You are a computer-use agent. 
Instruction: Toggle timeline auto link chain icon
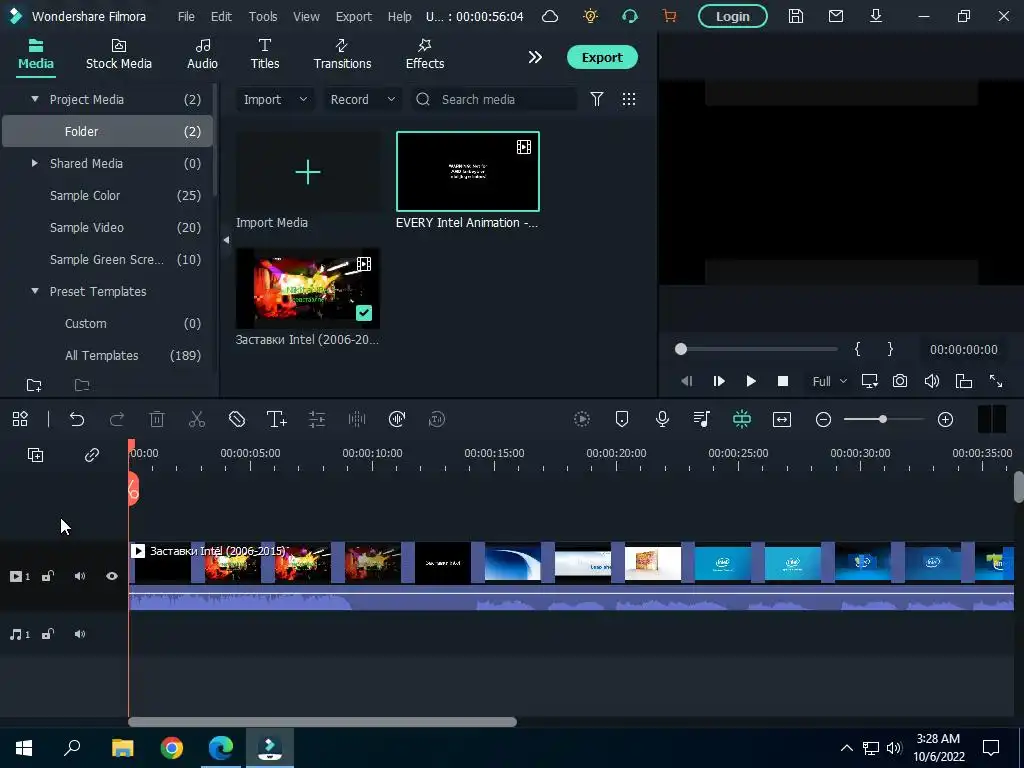[91, 455]
